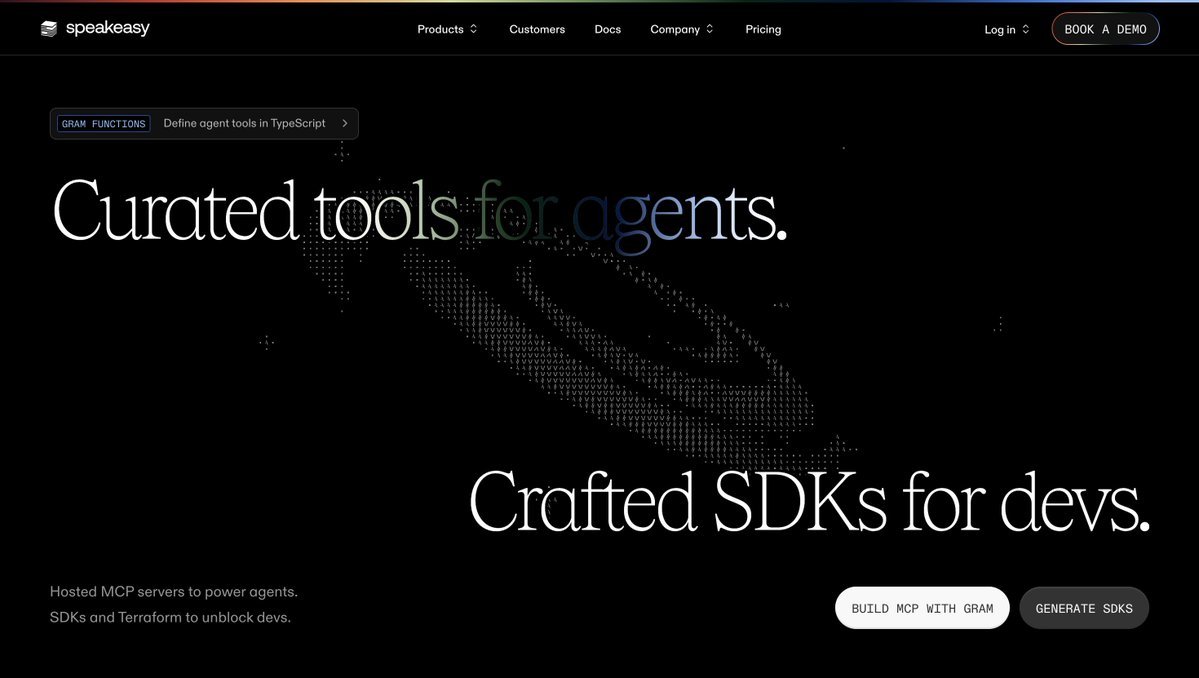Expand the Log in dropdown arrows
Image resolution: width=1199 pixels, height=678 pixels.
(x=1026, y=29)
